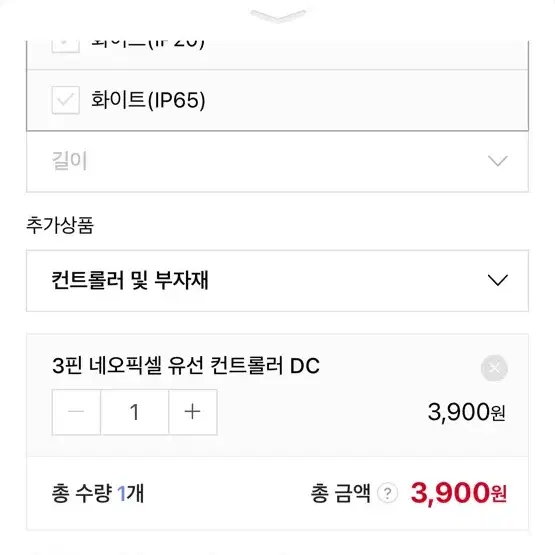
Task: Open the 총 금액 help question mark
Action: click(388, 493)
